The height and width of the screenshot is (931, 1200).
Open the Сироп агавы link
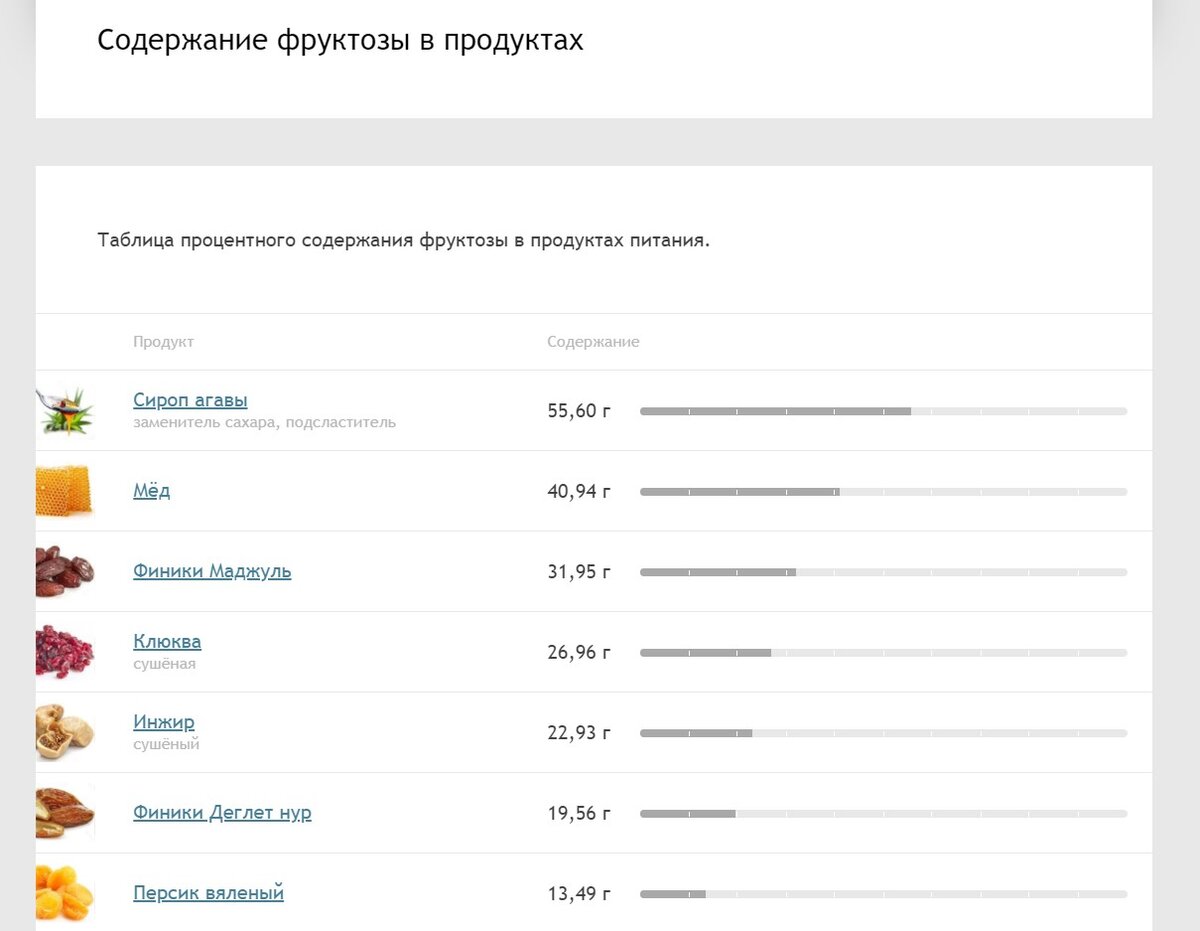click(x=190, y=400)
